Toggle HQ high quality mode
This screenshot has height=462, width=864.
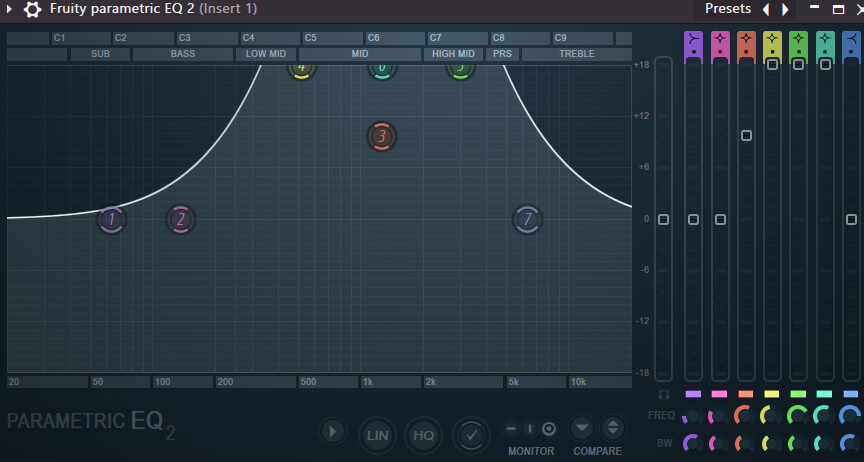(x=424, y=436)
